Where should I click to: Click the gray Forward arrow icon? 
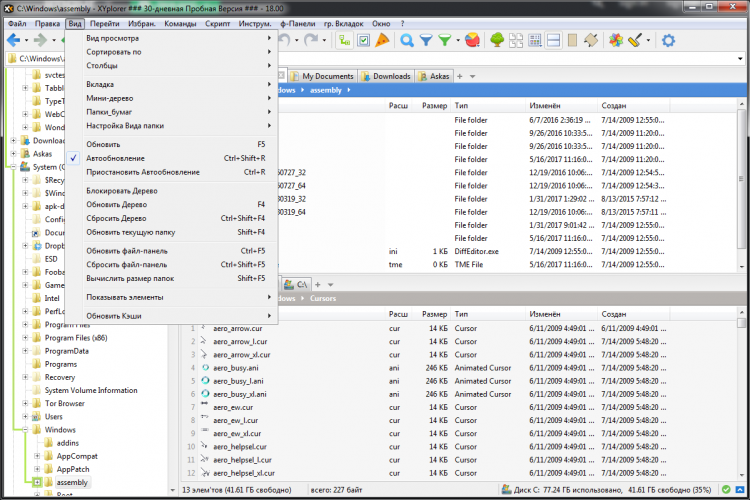(x=40, y=41)
